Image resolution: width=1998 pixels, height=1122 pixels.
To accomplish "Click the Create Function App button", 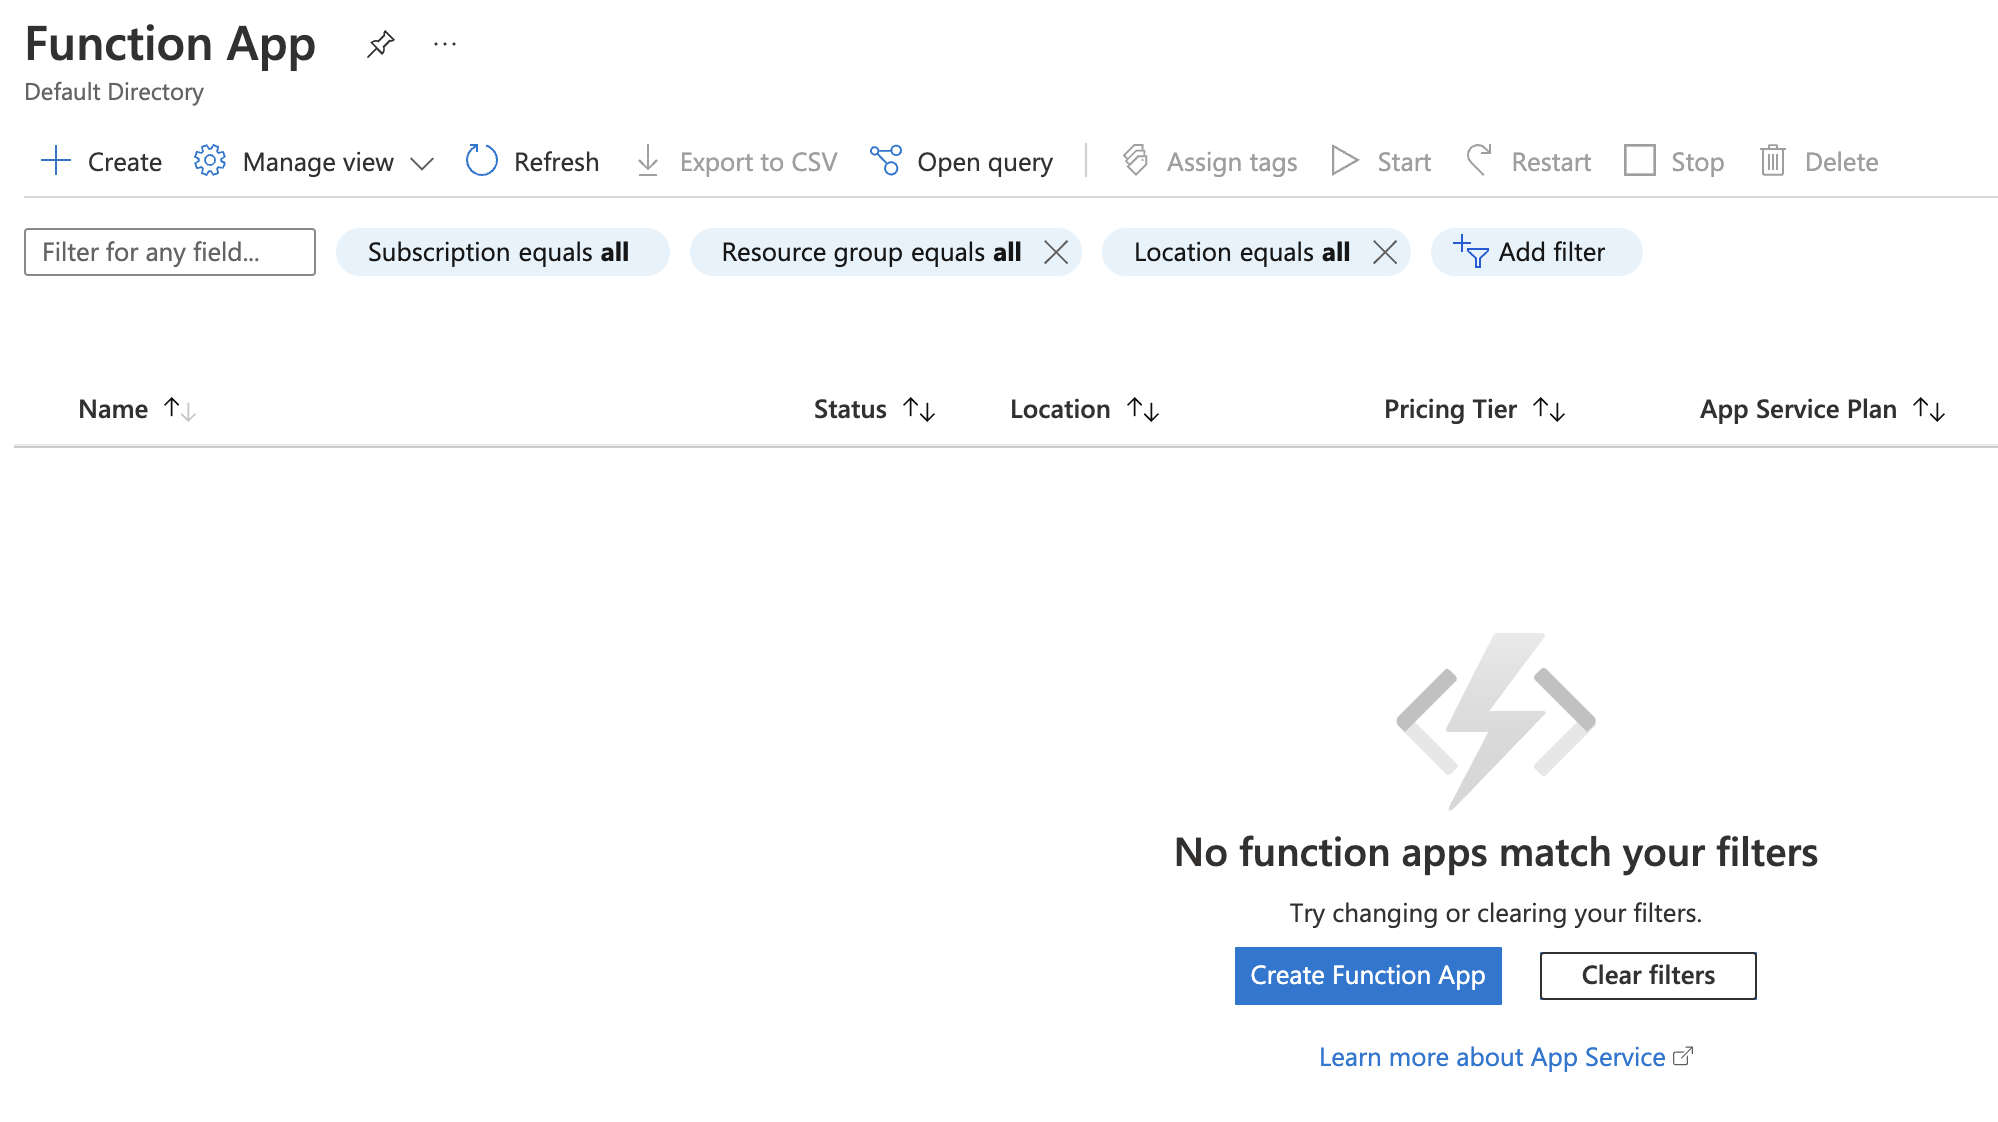I will [x=1368, y=975].
